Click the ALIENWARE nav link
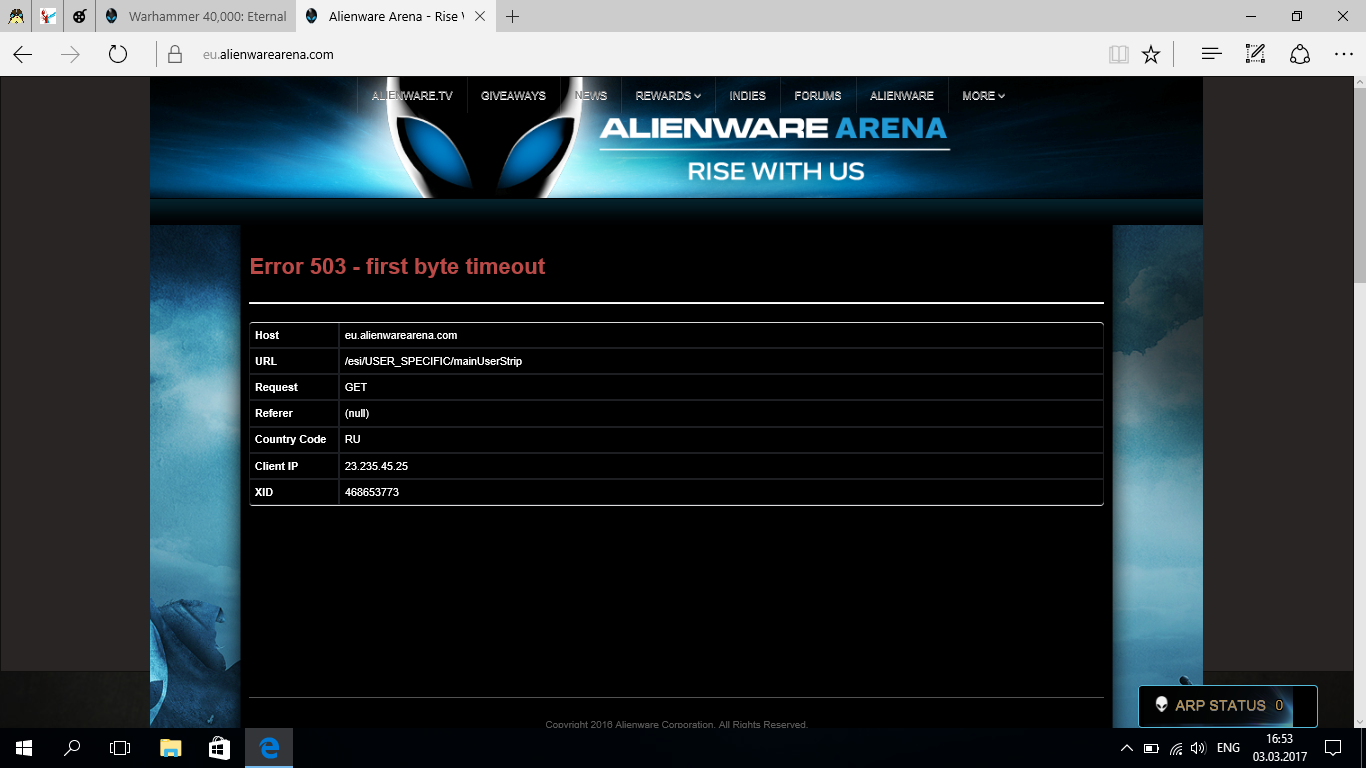 point(902,96)
